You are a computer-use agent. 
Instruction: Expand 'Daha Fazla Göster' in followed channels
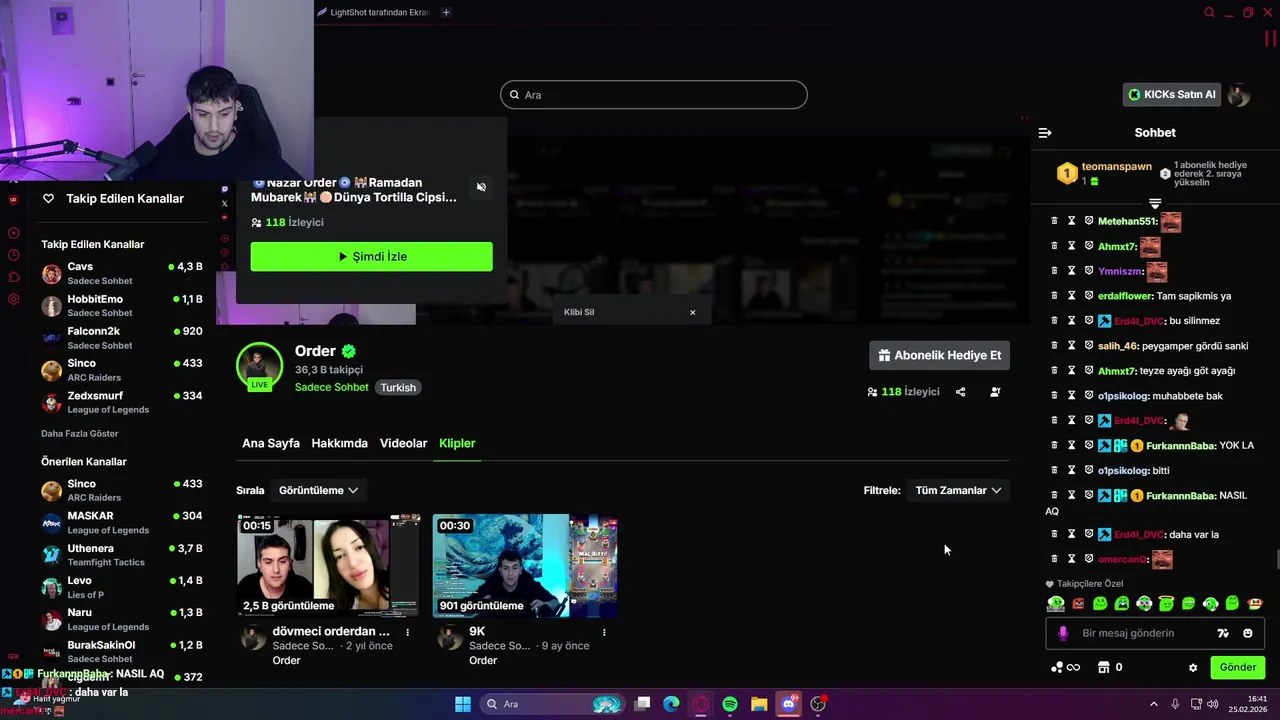coord(79,433)
